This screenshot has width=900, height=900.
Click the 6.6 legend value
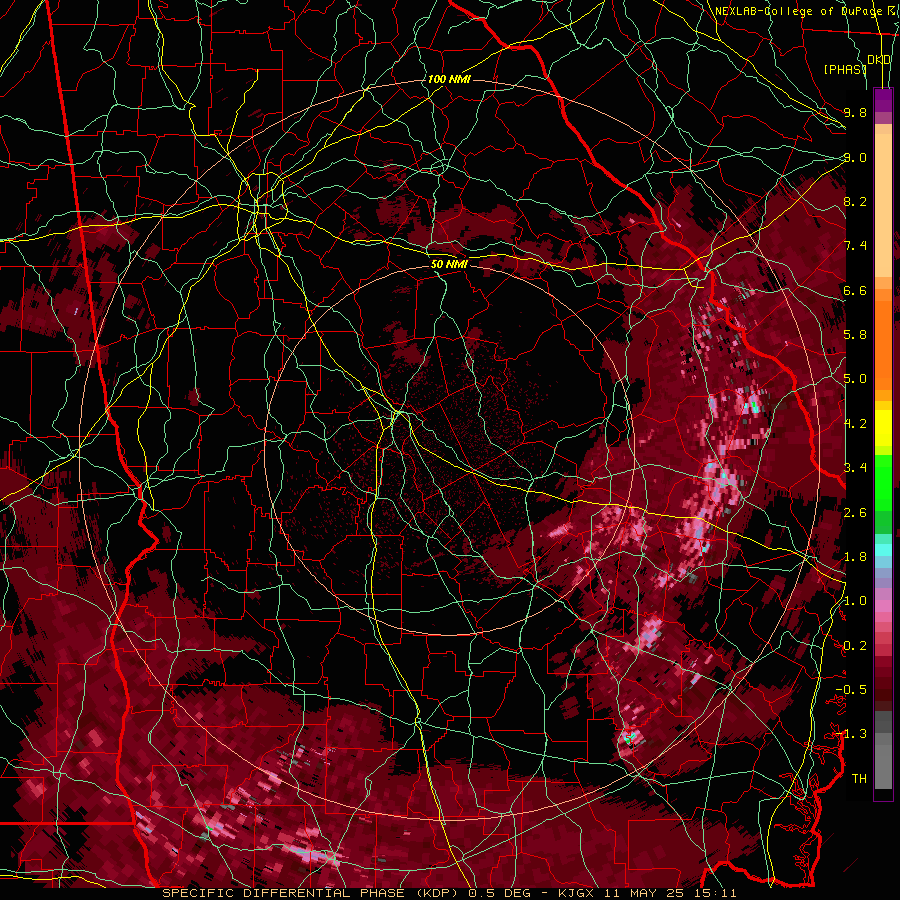tap(855, 290)
